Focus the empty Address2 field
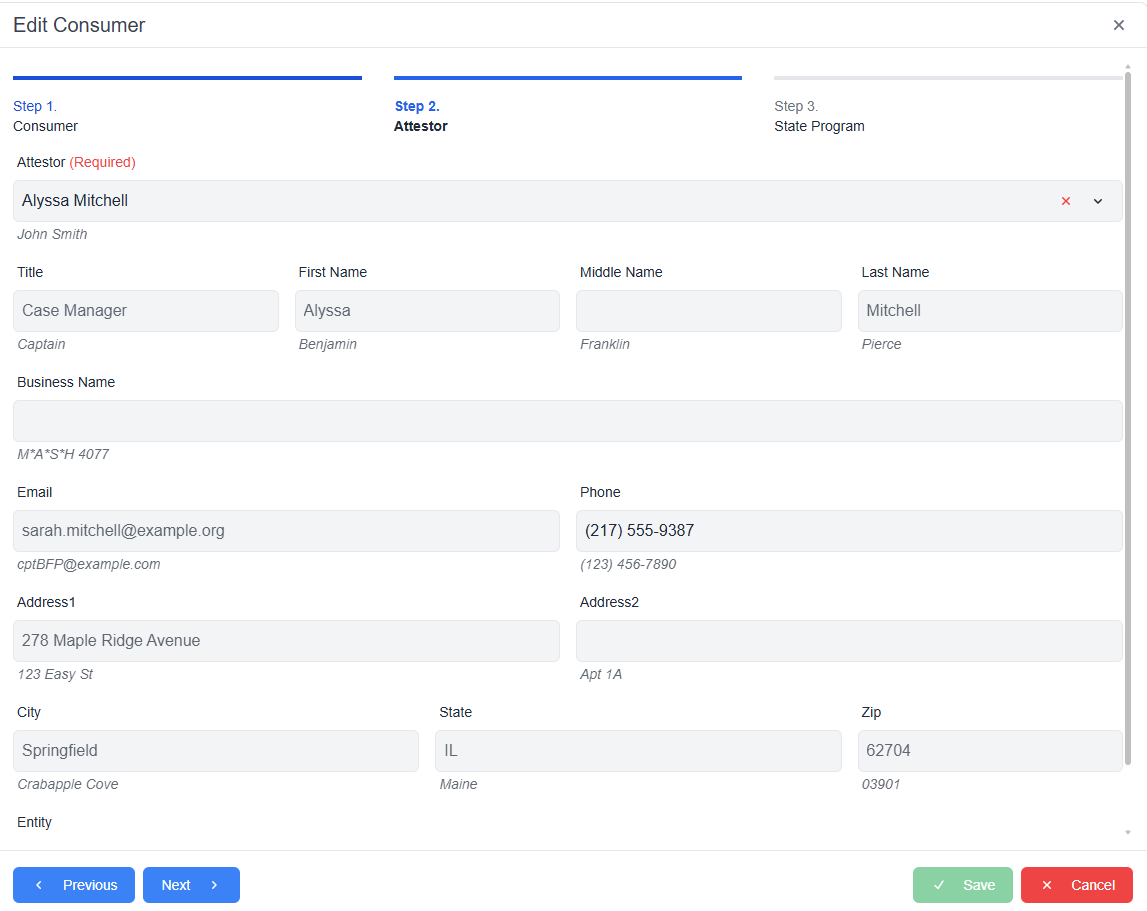The width and height of the screenshot is (1147, 911). pos(849,641)
